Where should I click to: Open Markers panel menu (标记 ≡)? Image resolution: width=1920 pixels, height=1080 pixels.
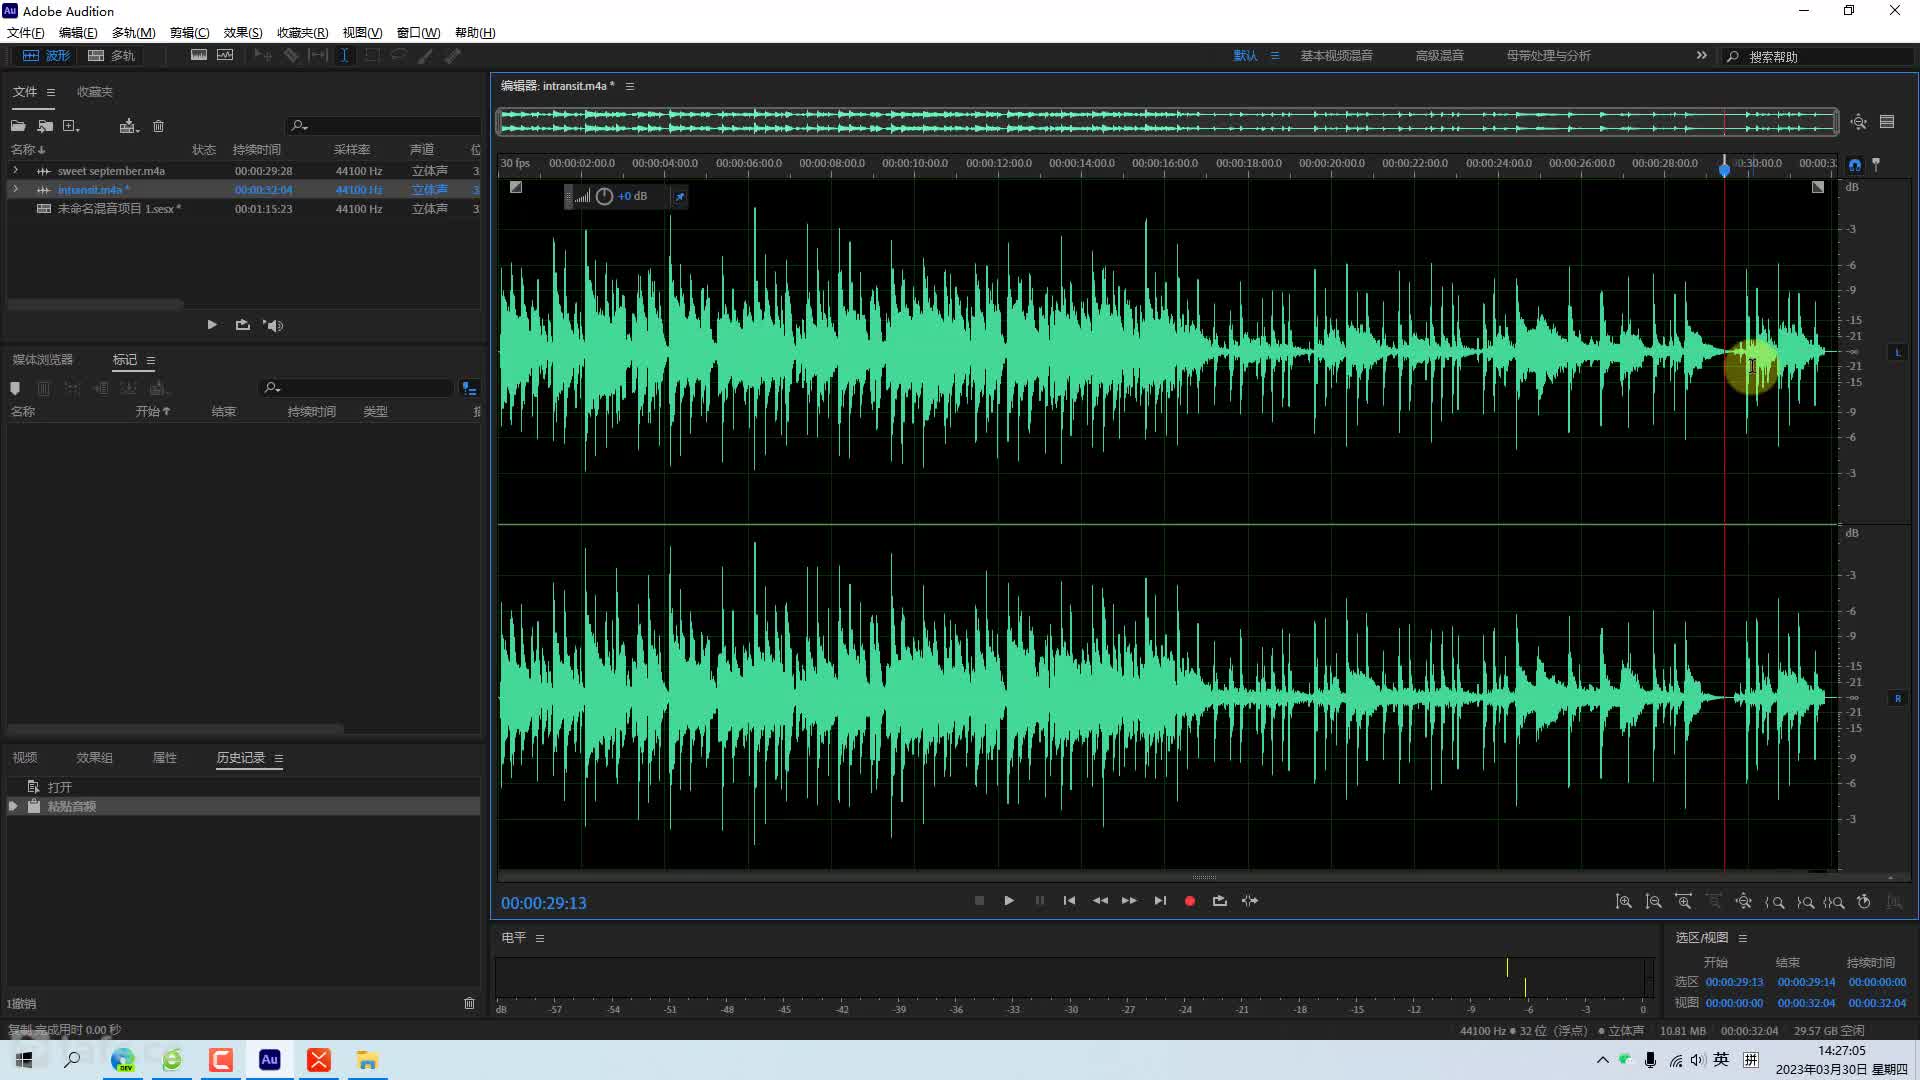pos(151,360)
